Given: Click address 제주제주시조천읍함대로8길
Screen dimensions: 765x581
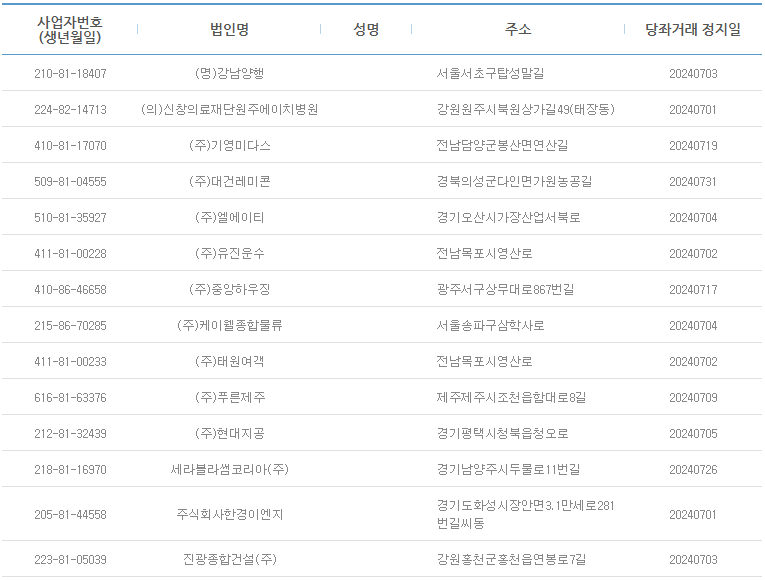Looking at the screenshot, I should point(511,398).
